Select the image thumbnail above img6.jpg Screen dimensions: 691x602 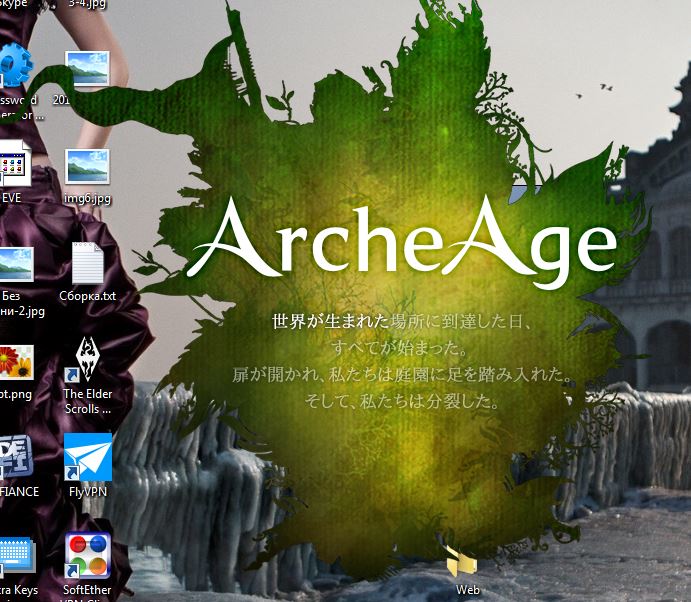(x=87, y=68)
